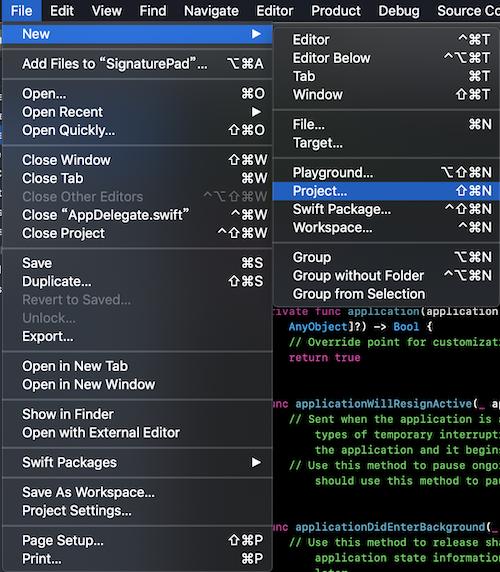Open the Debug menu
500x572 pixels.
(x=399, y=11)
